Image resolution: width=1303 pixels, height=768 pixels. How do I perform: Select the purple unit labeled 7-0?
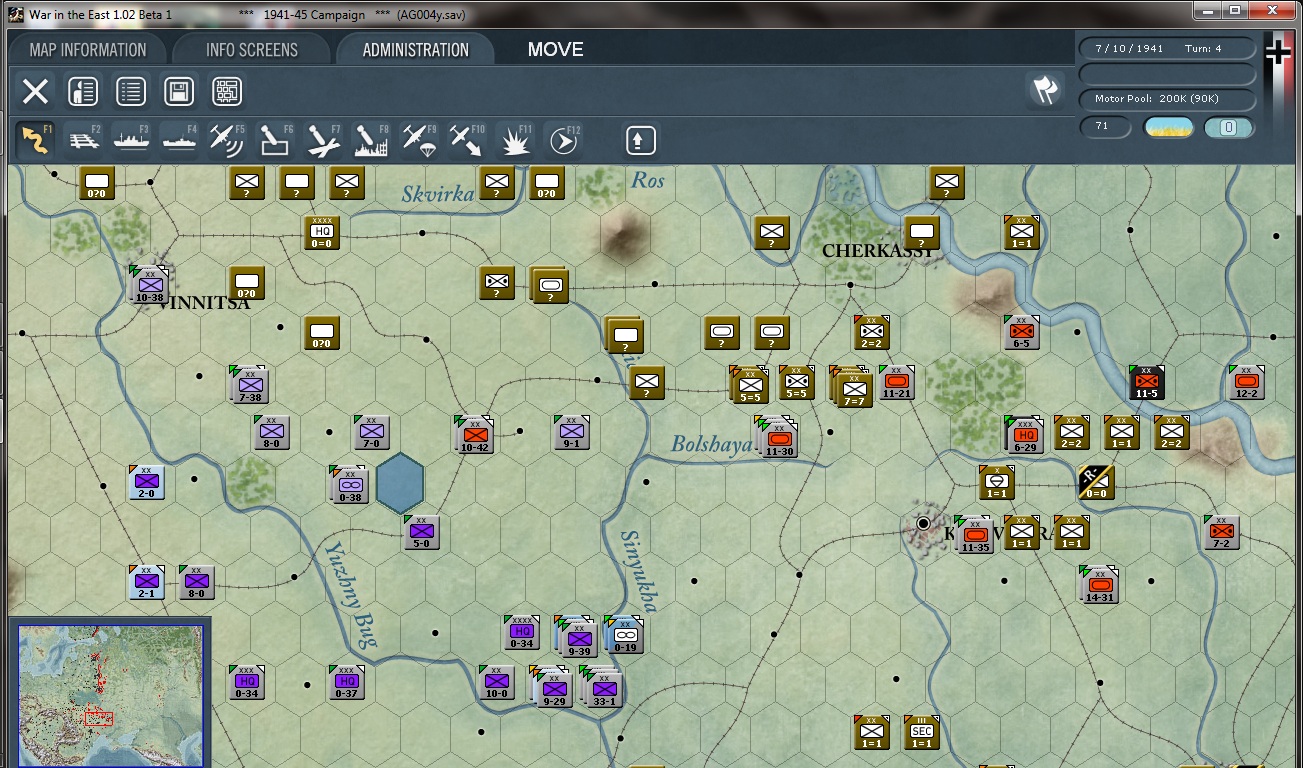371,432
